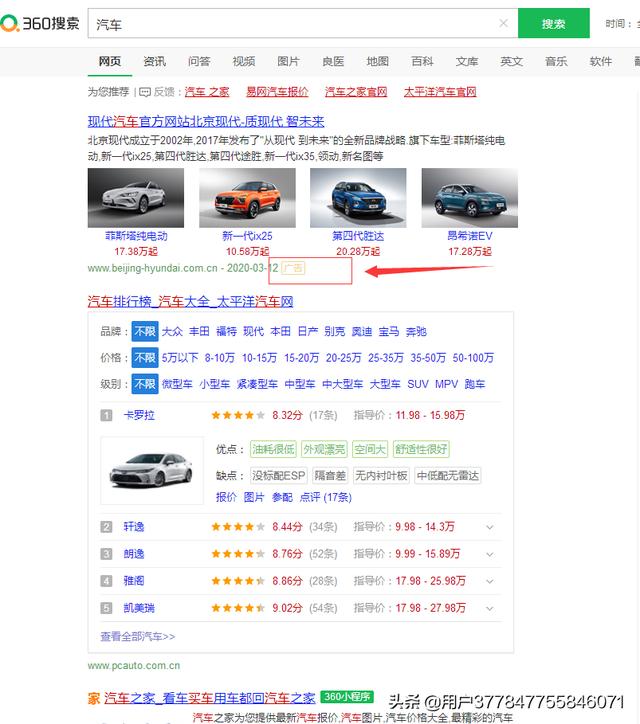Open the 图片 tab
This screenshot has height=724, width=640.
click(x=288, y=61)
